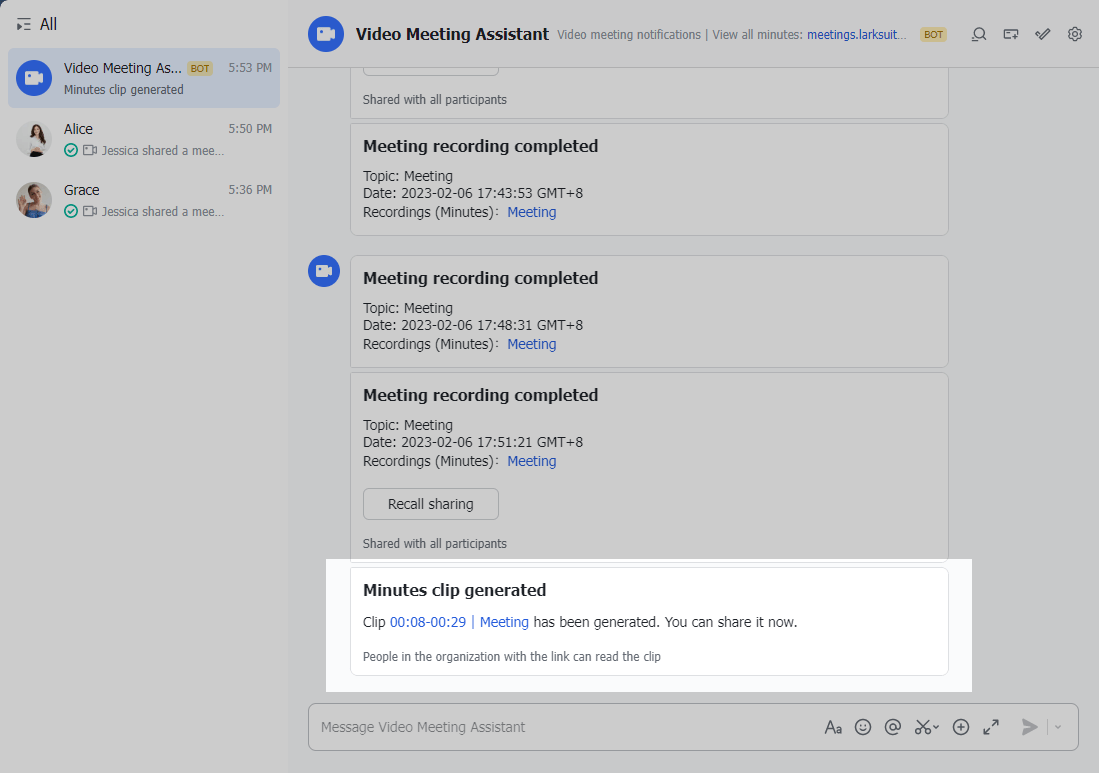
Task: Expand the message editor to full size
Action: 991,727
